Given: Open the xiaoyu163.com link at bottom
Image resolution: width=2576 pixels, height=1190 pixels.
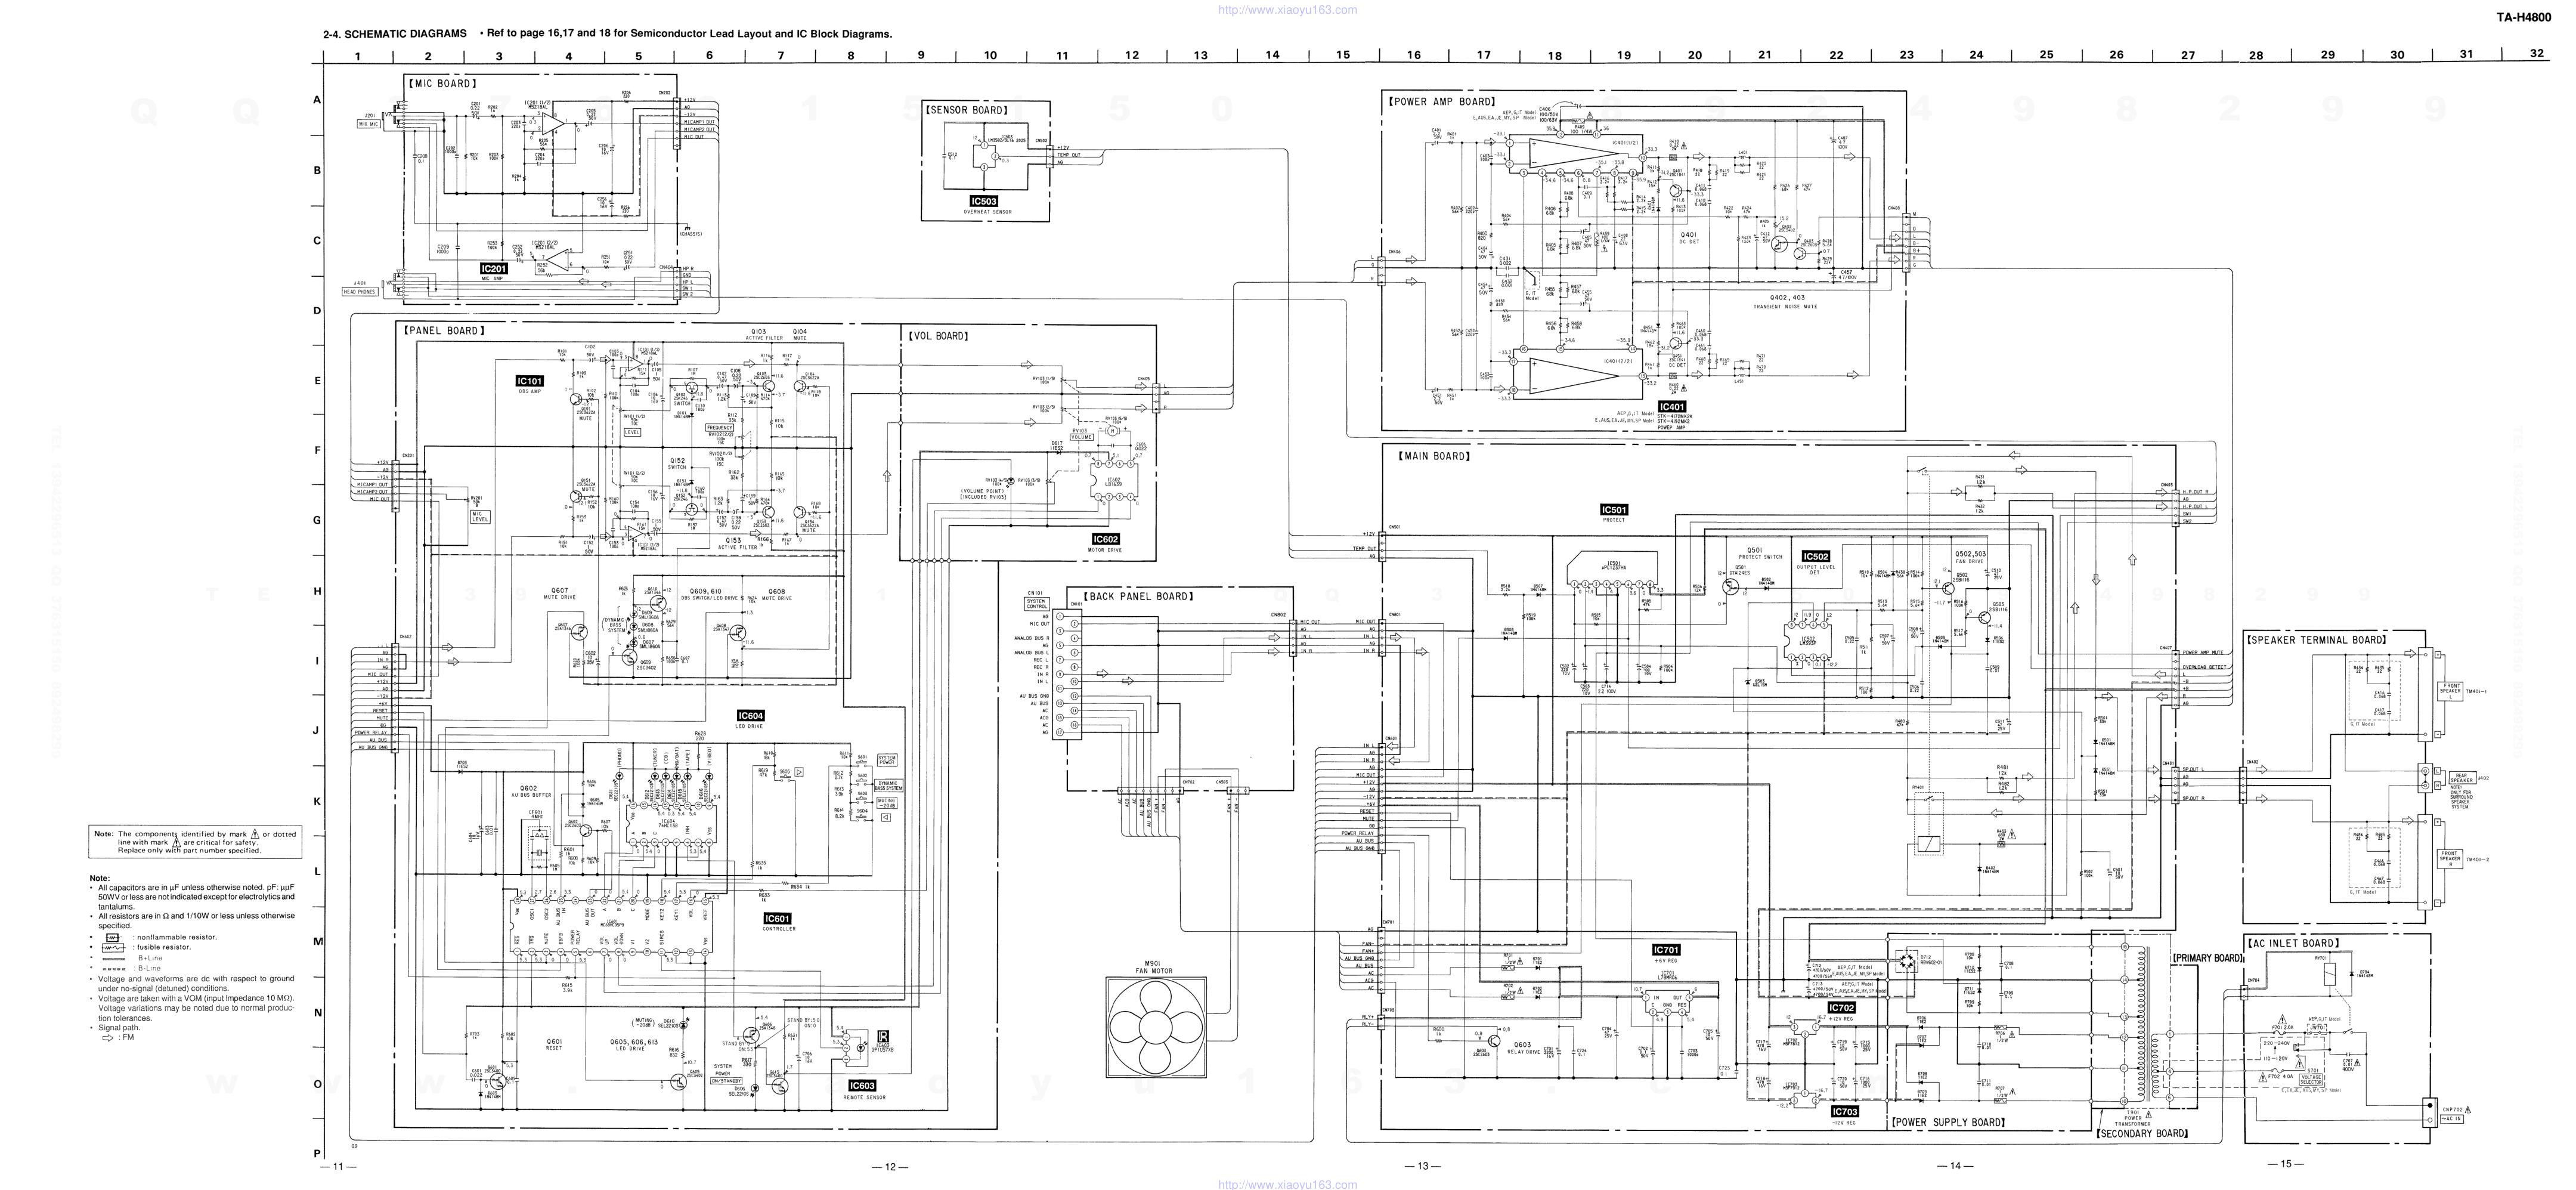Looking at the screenshot, I should coord(1287,1184).
